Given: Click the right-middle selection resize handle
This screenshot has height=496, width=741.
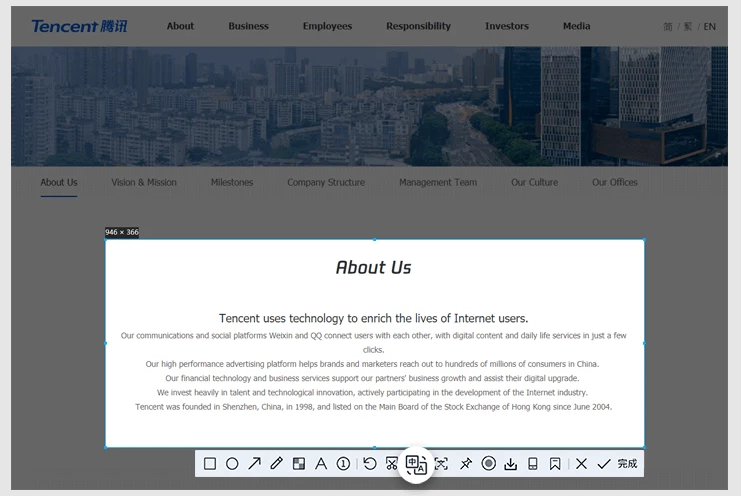Looking at the screenshot, I should [644, 343].
